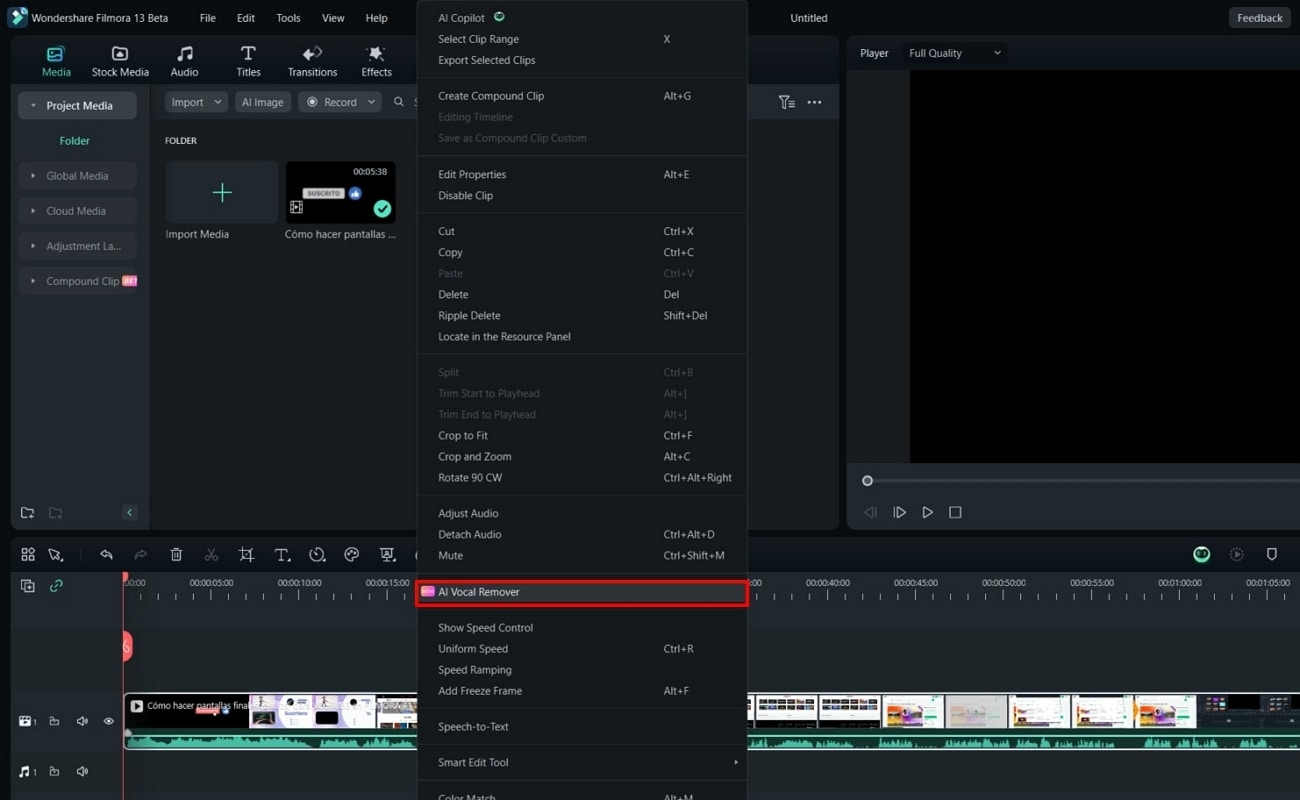Click the Color palette icon

pyautogui.click(x=352, y=554)
